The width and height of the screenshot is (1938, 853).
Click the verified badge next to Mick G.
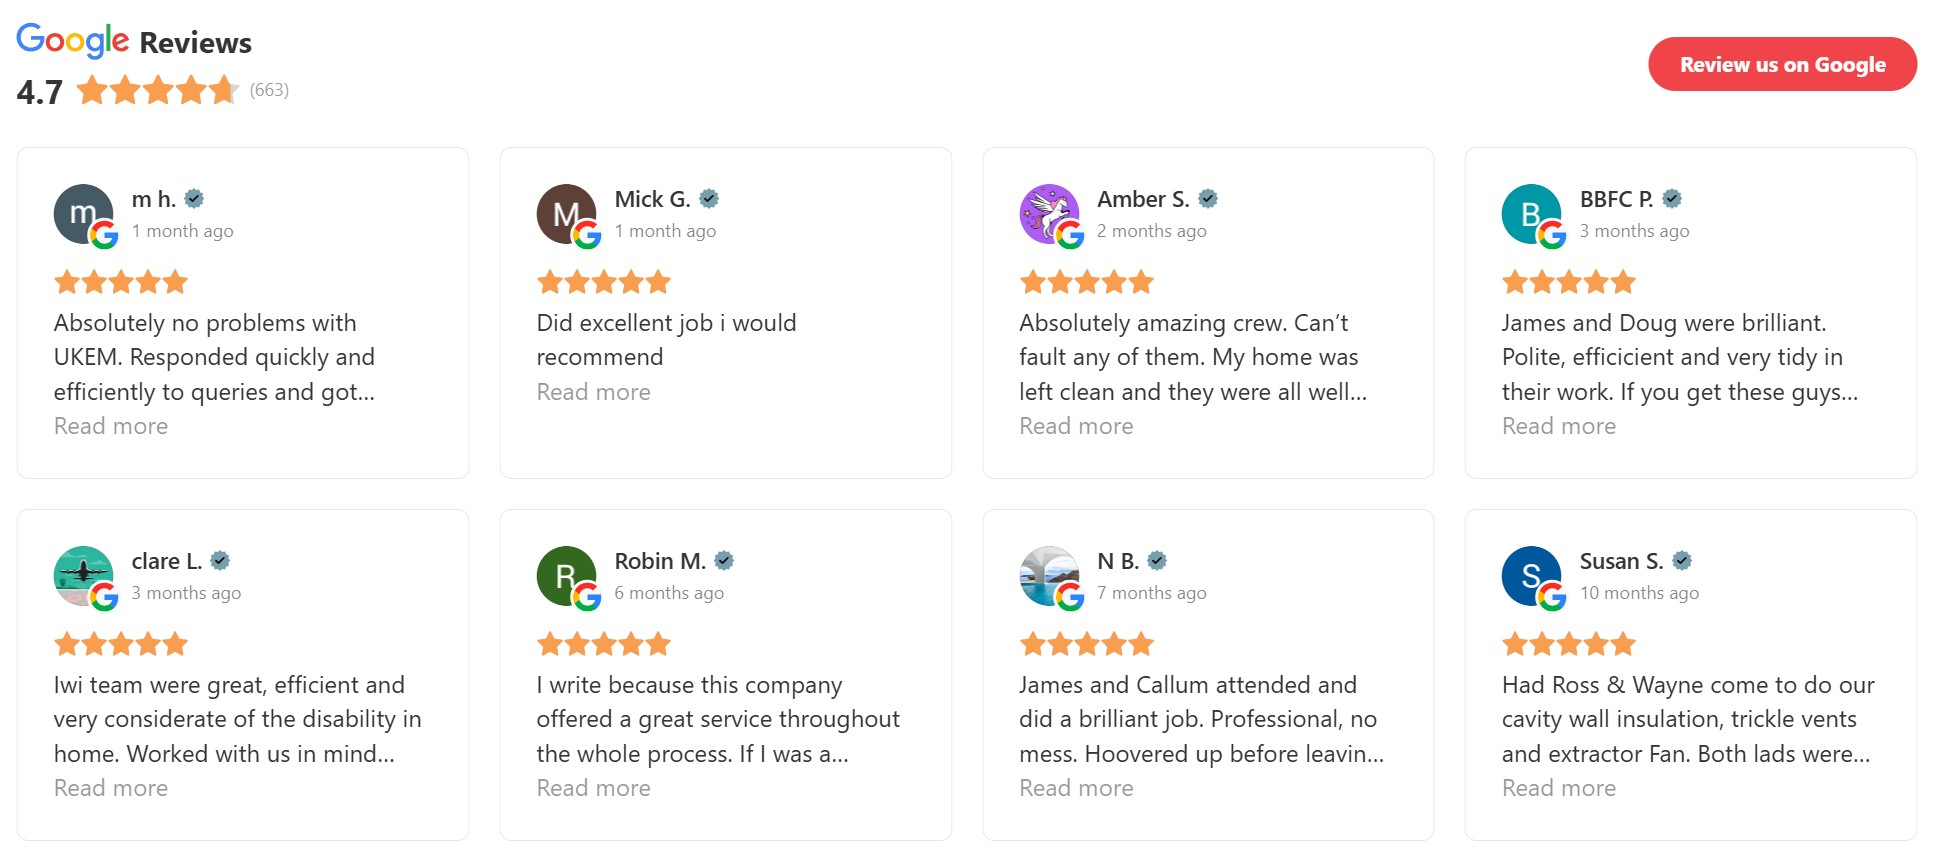click(x=709, y=199)
